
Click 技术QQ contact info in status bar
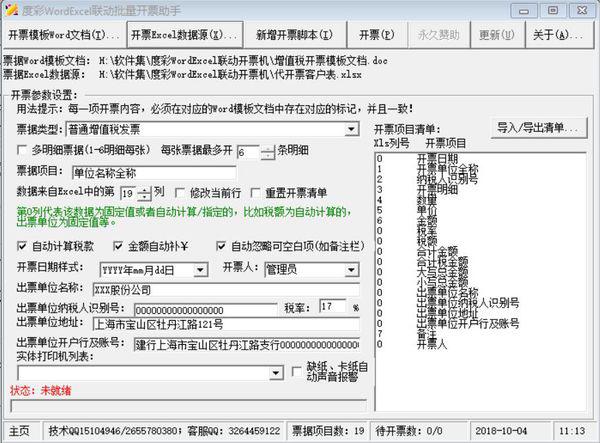coord(164,431)
